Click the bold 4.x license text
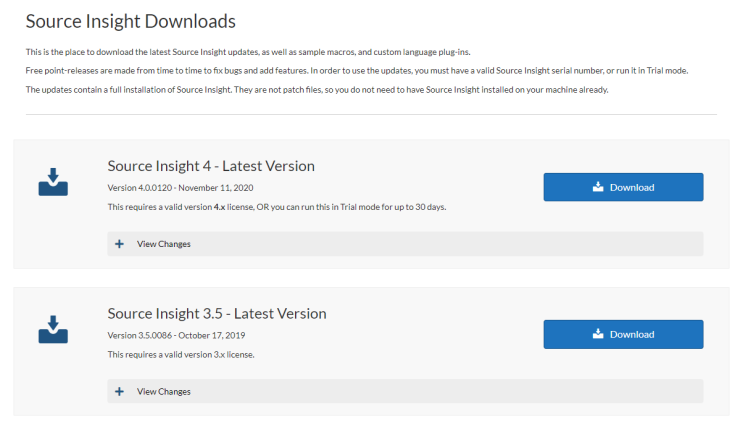 (x=219, y=207)
